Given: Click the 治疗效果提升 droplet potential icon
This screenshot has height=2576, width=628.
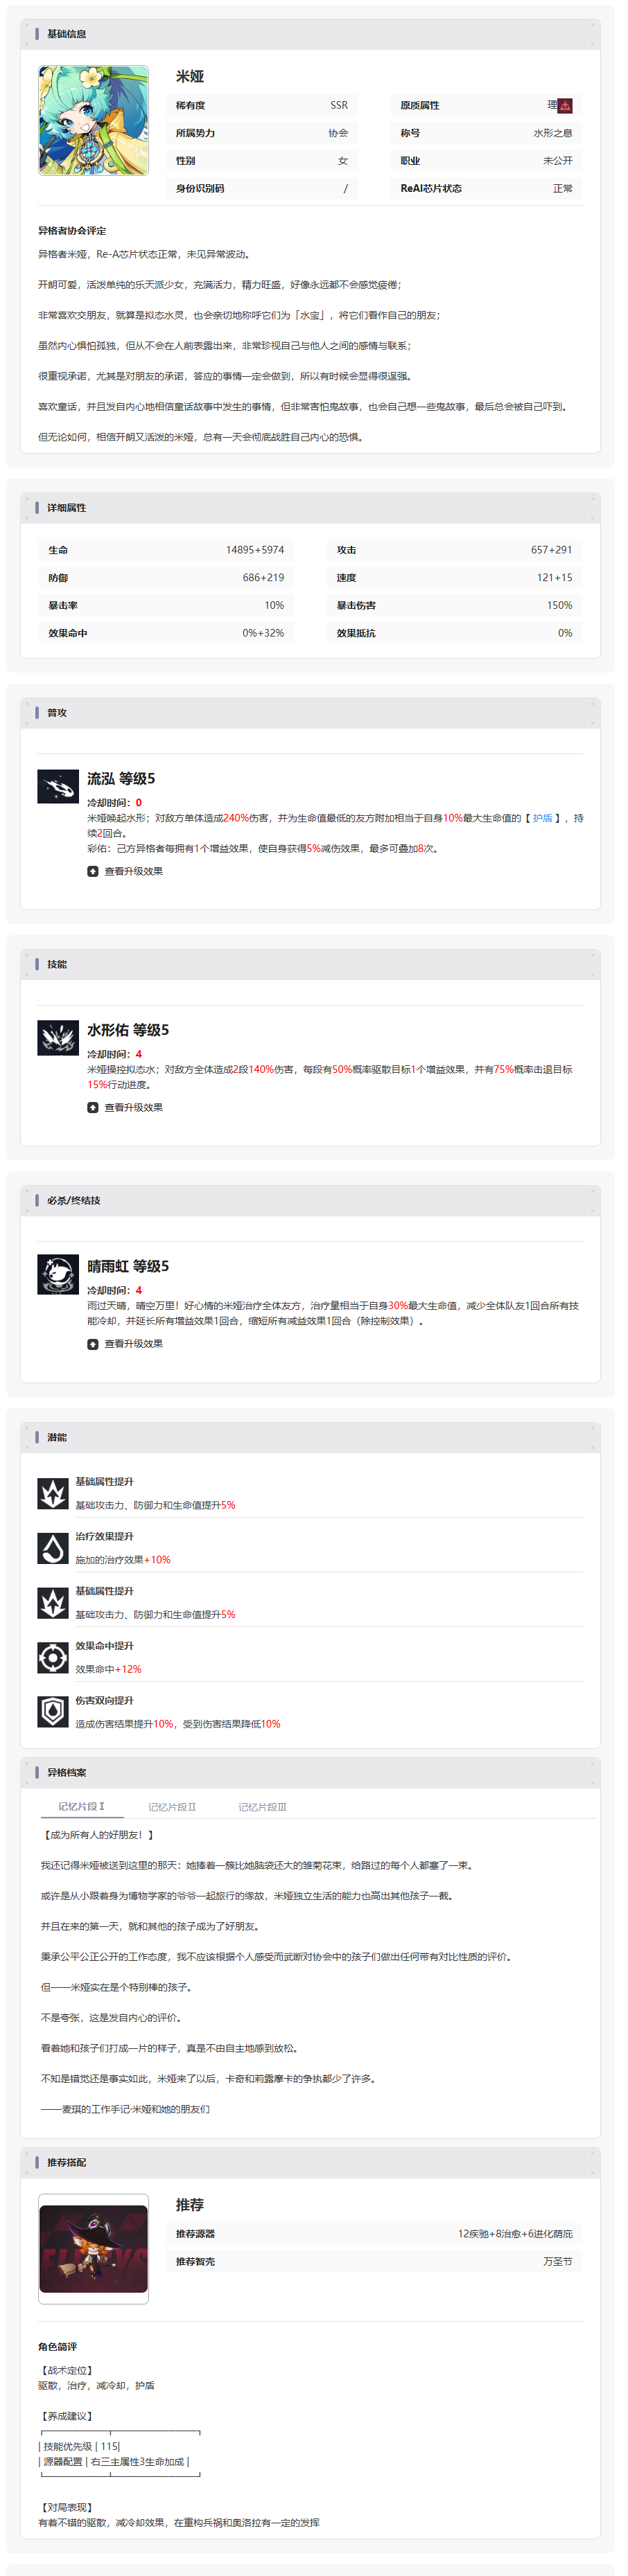Looking at the screenshot, I should coord(52,1548).
